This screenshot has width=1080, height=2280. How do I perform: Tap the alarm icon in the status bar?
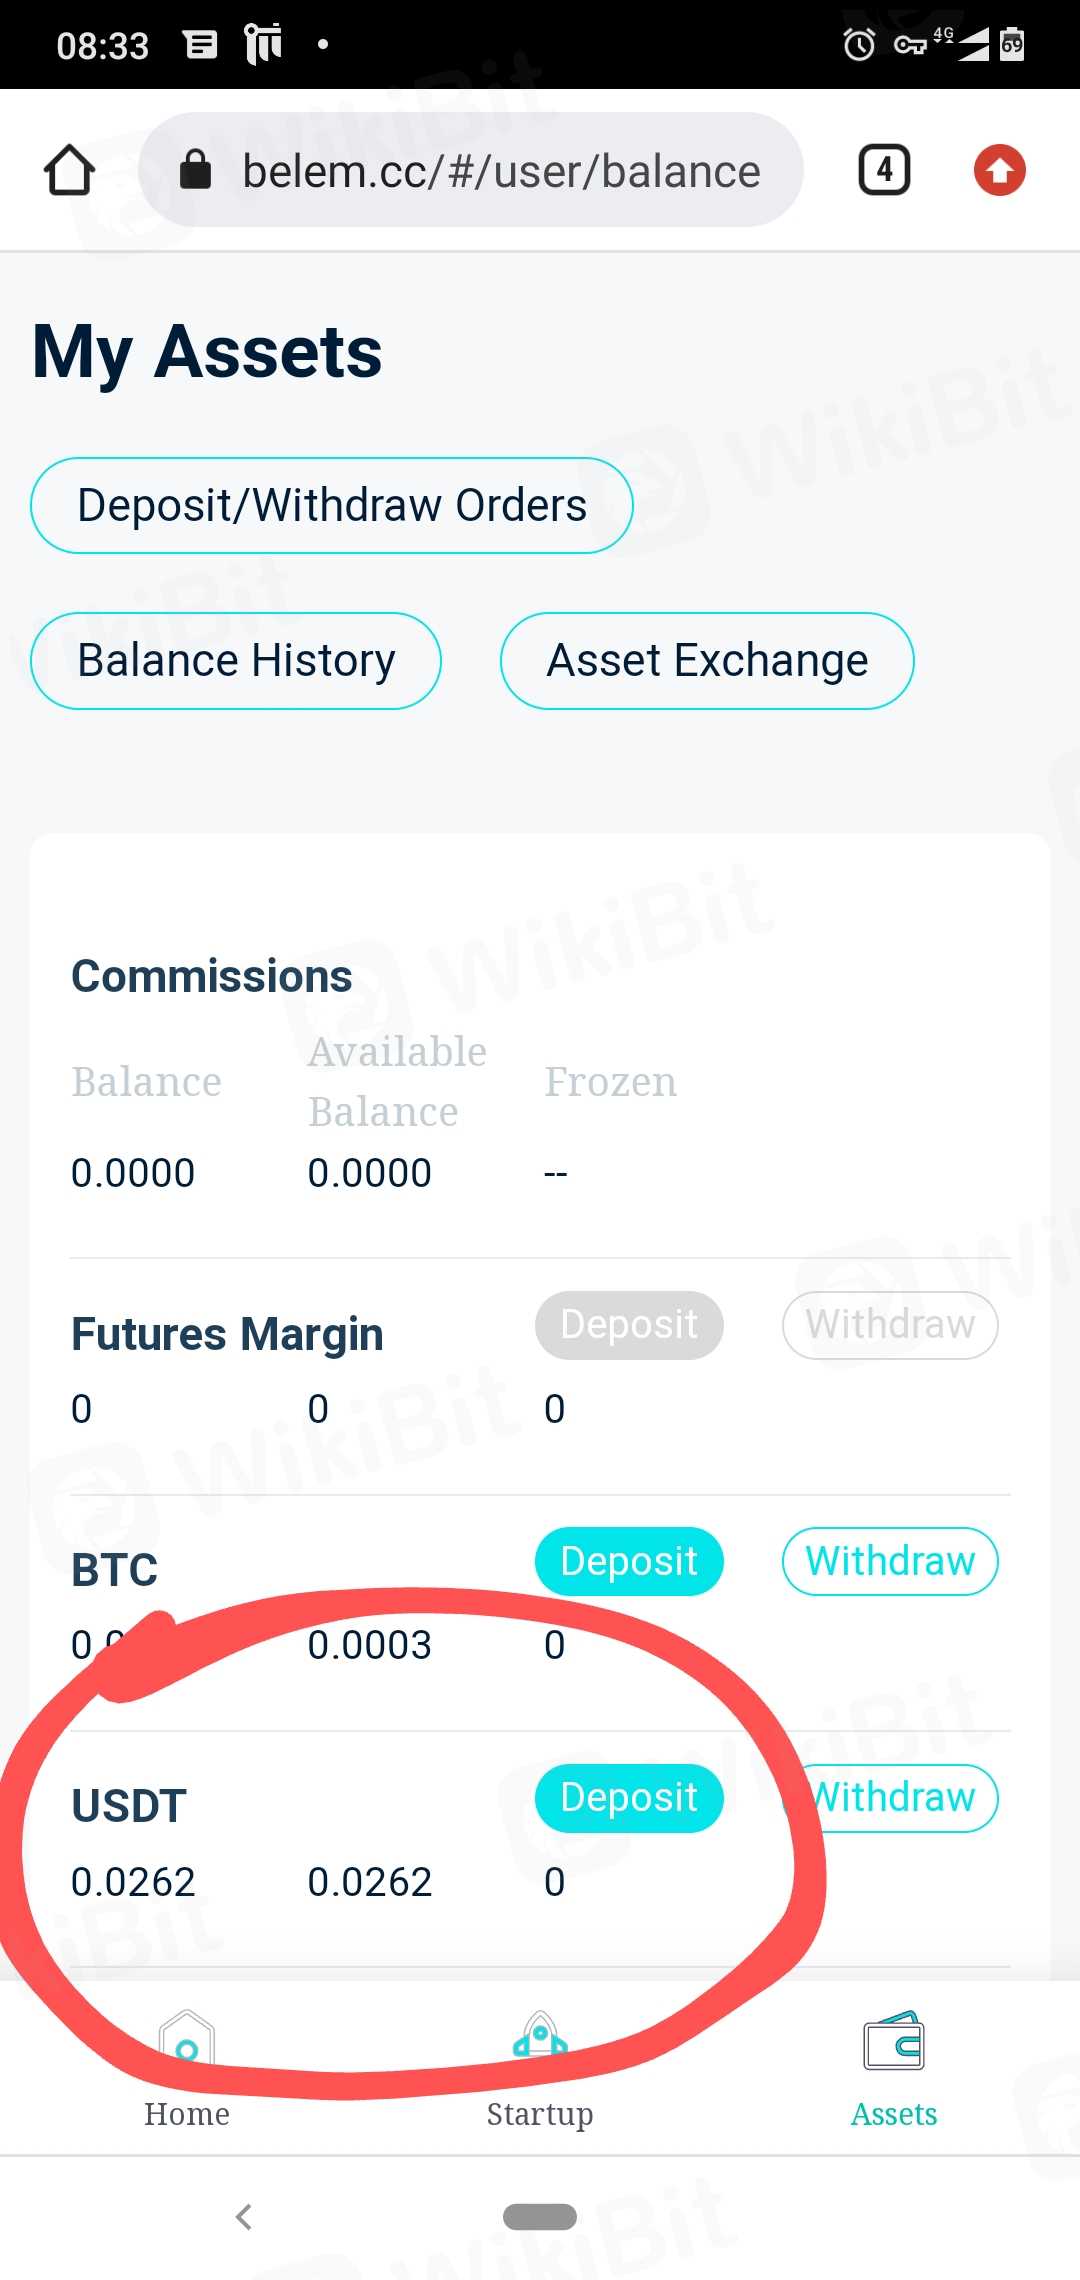coord(859,44)
